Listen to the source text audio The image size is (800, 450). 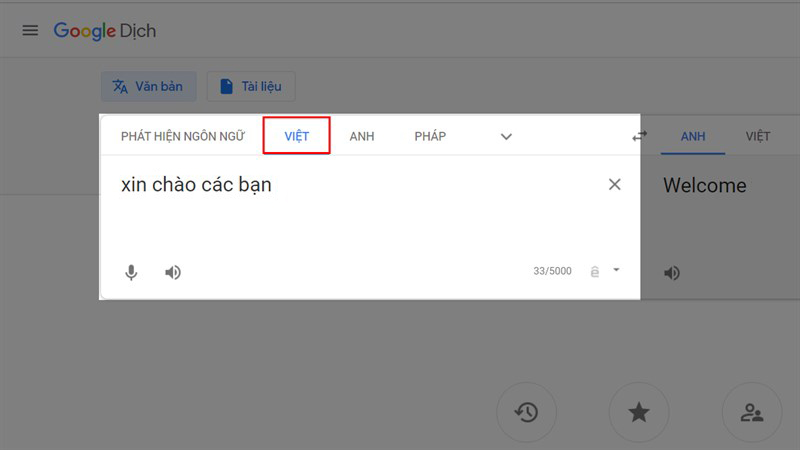point(173,272)
